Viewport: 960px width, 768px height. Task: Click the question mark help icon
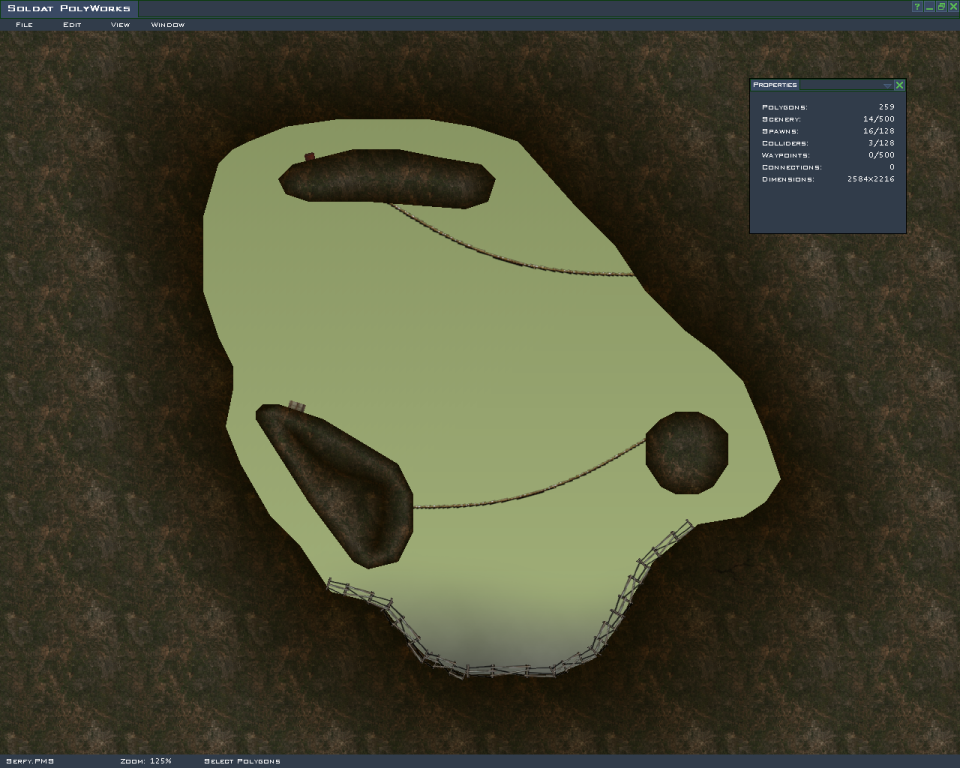tap(917, 7)
